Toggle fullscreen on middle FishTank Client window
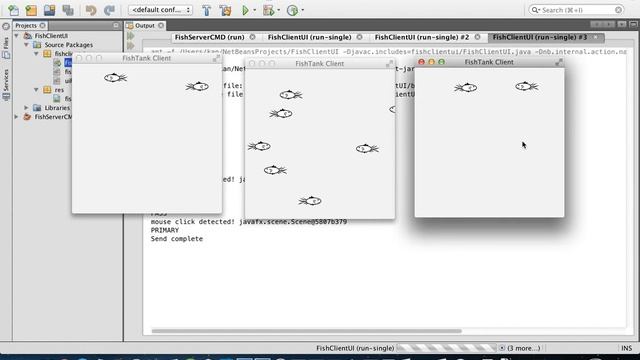 coord(389,64)
